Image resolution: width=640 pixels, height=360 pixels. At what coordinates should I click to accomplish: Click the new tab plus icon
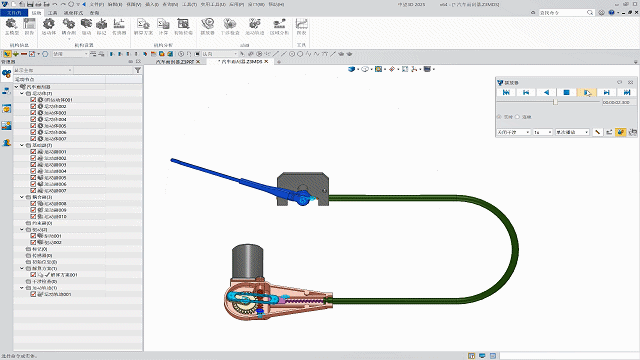click(279, 62)
